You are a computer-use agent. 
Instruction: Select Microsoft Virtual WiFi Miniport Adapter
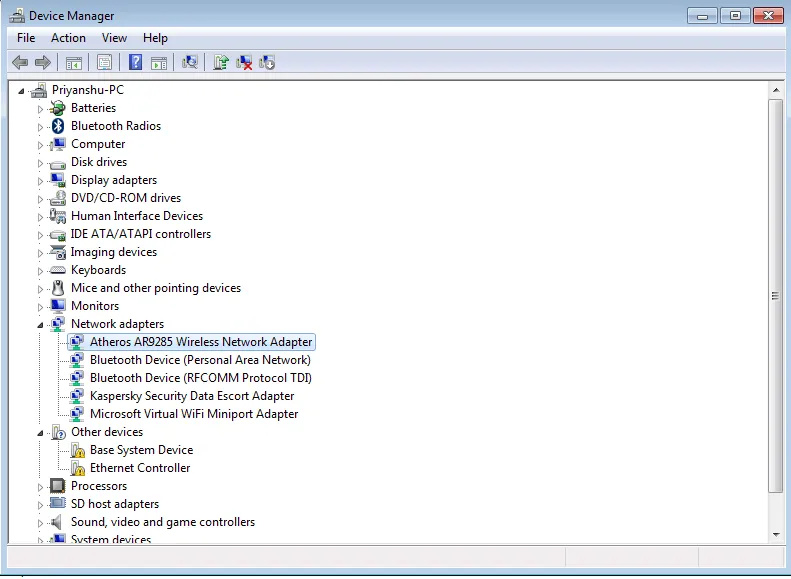193,414
